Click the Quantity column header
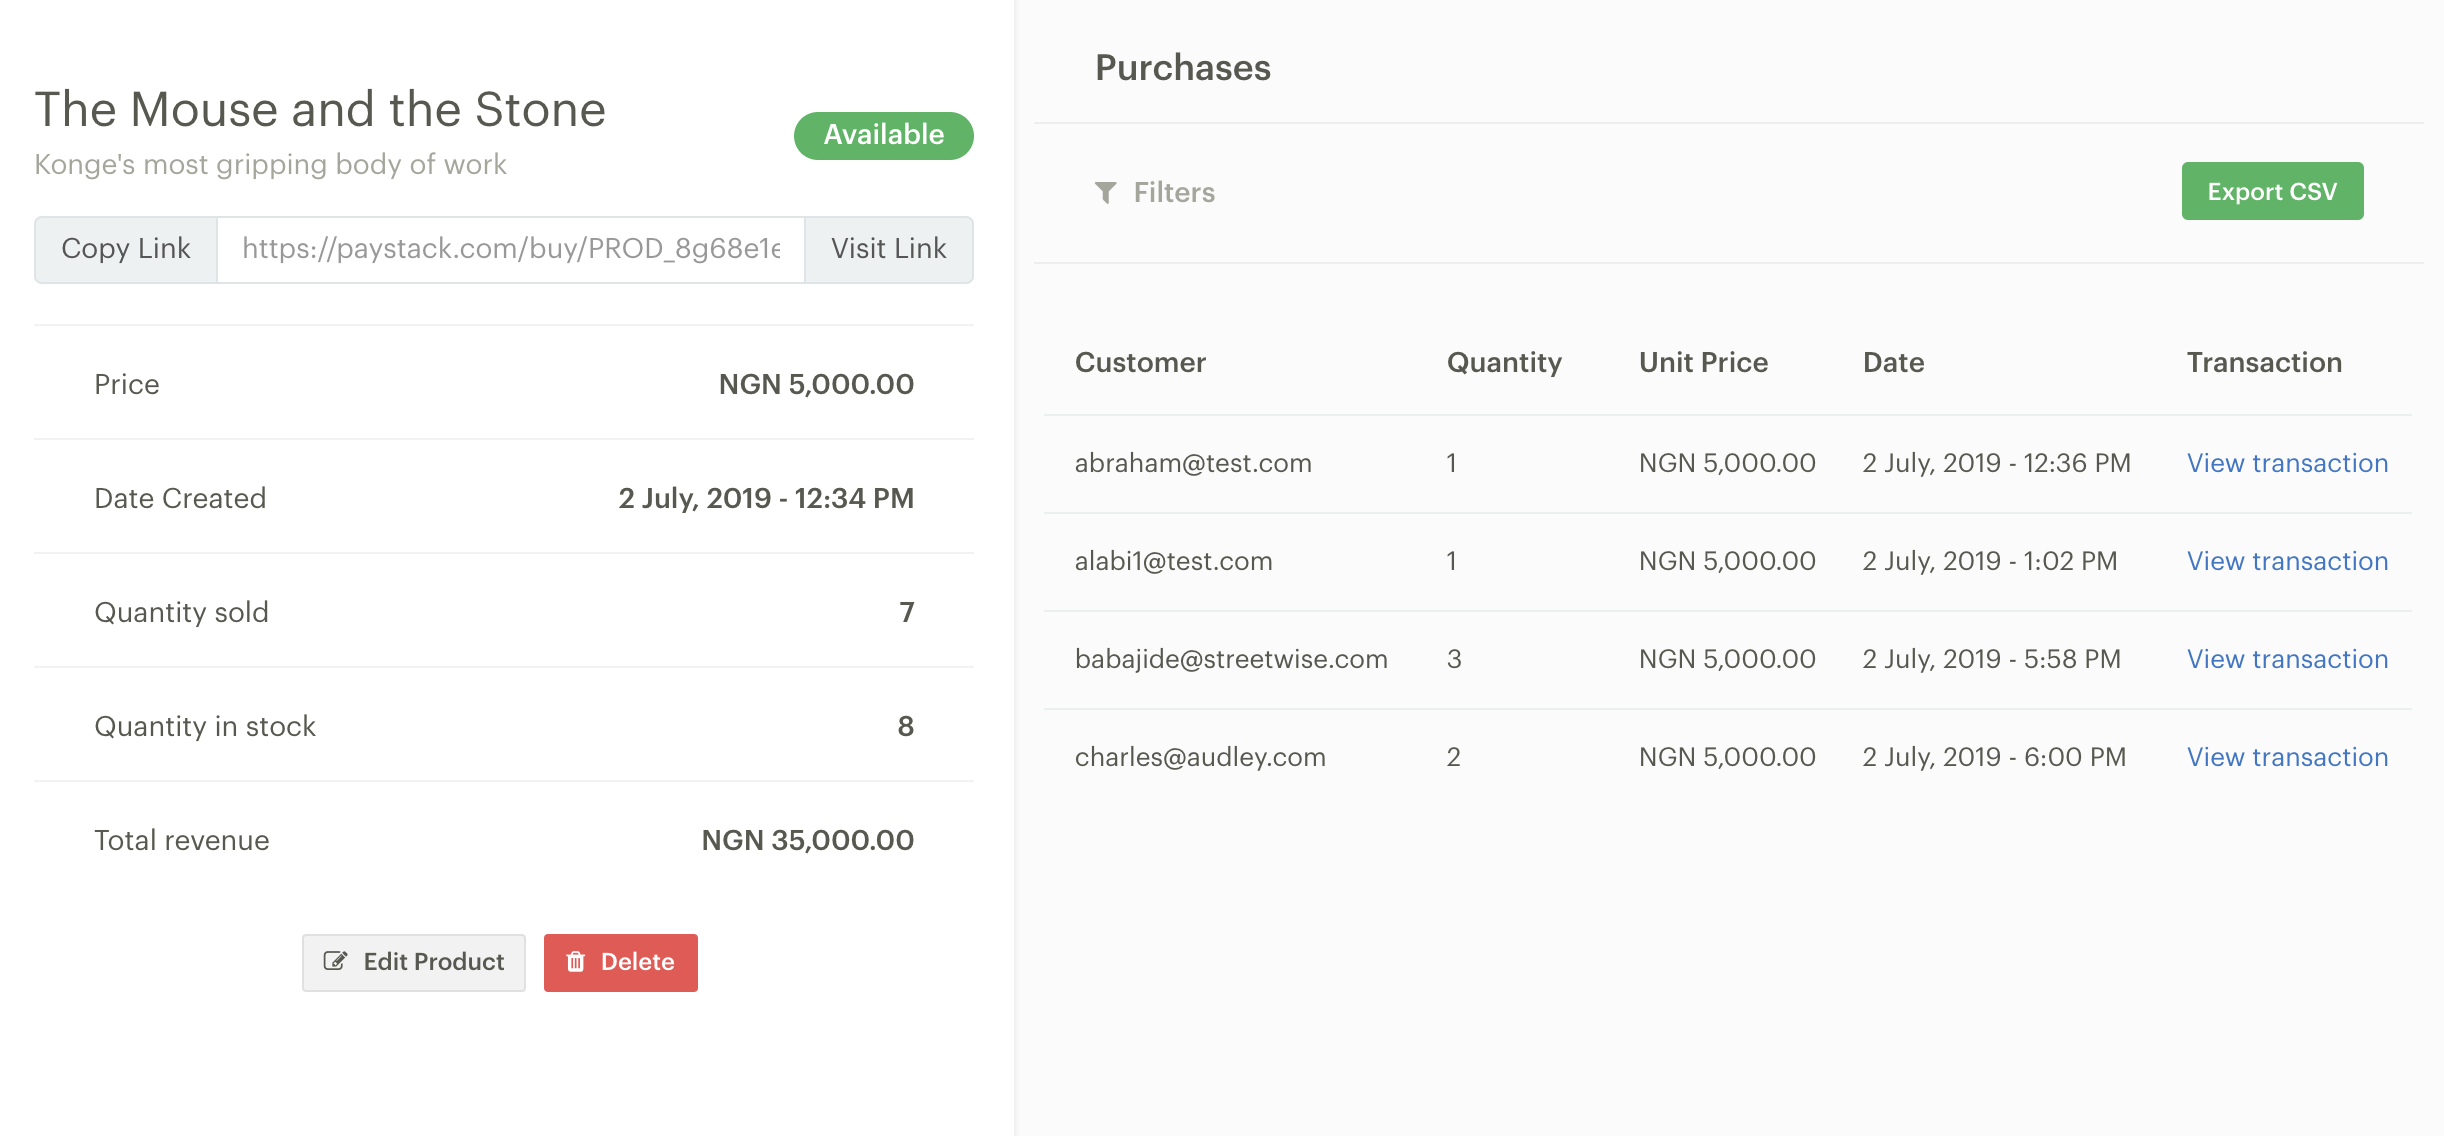The width and height of the screenshot is (2444, 1136). pos(1504,362)
